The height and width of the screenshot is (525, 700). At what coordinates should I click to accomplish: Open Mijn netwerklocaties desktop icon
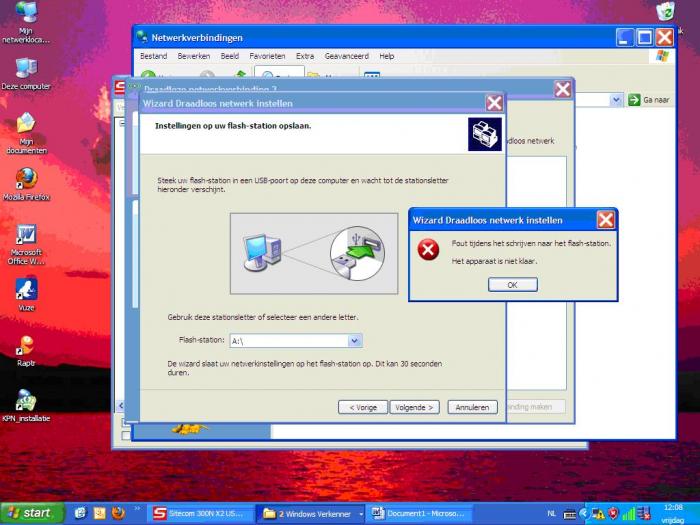point(26,23)
